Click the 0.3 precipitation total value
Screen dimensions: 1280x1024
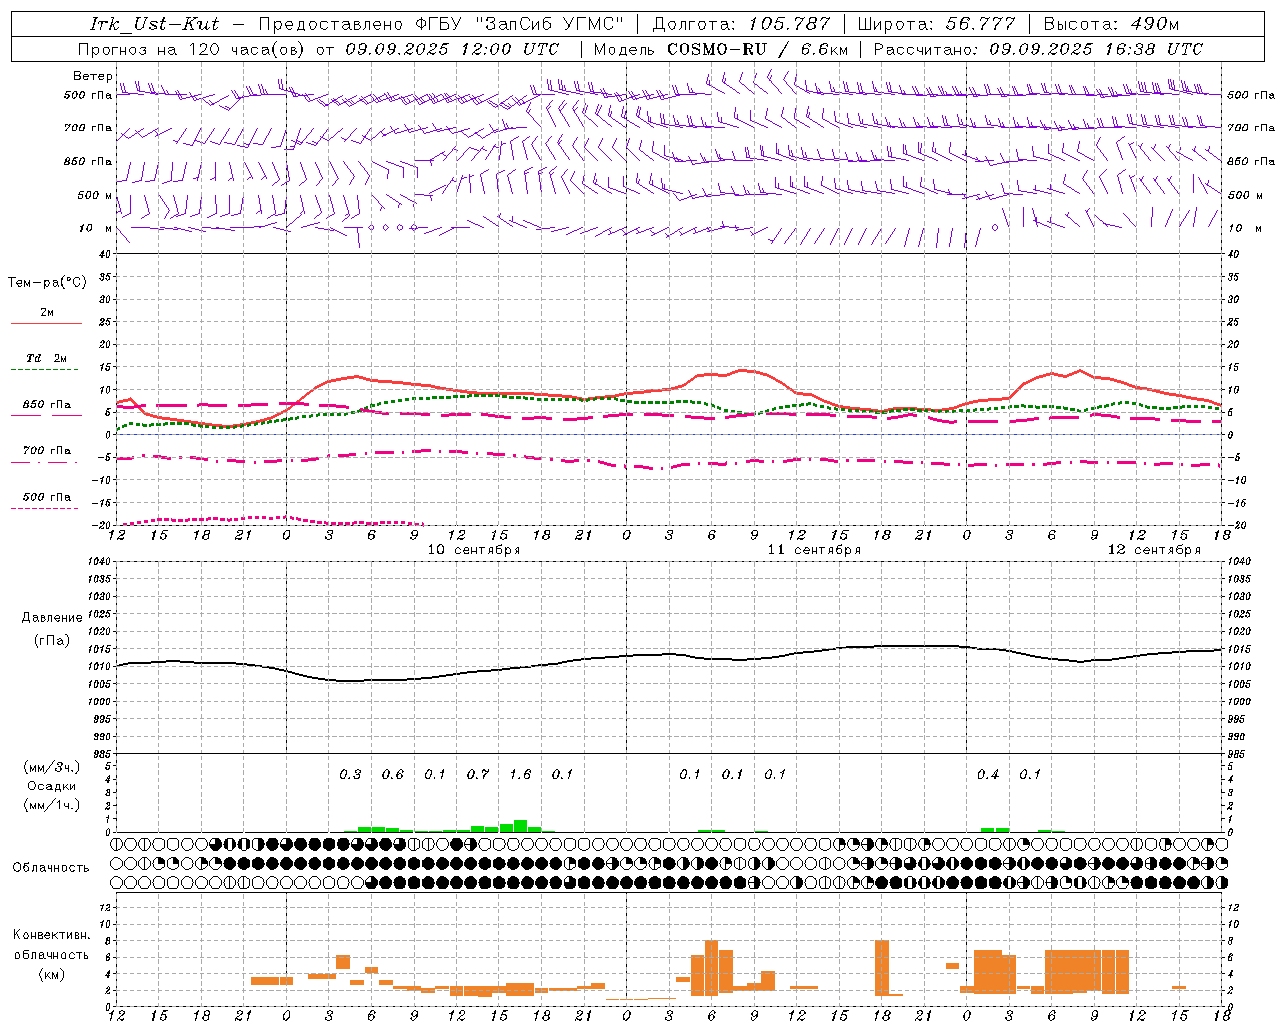(350, 774)
